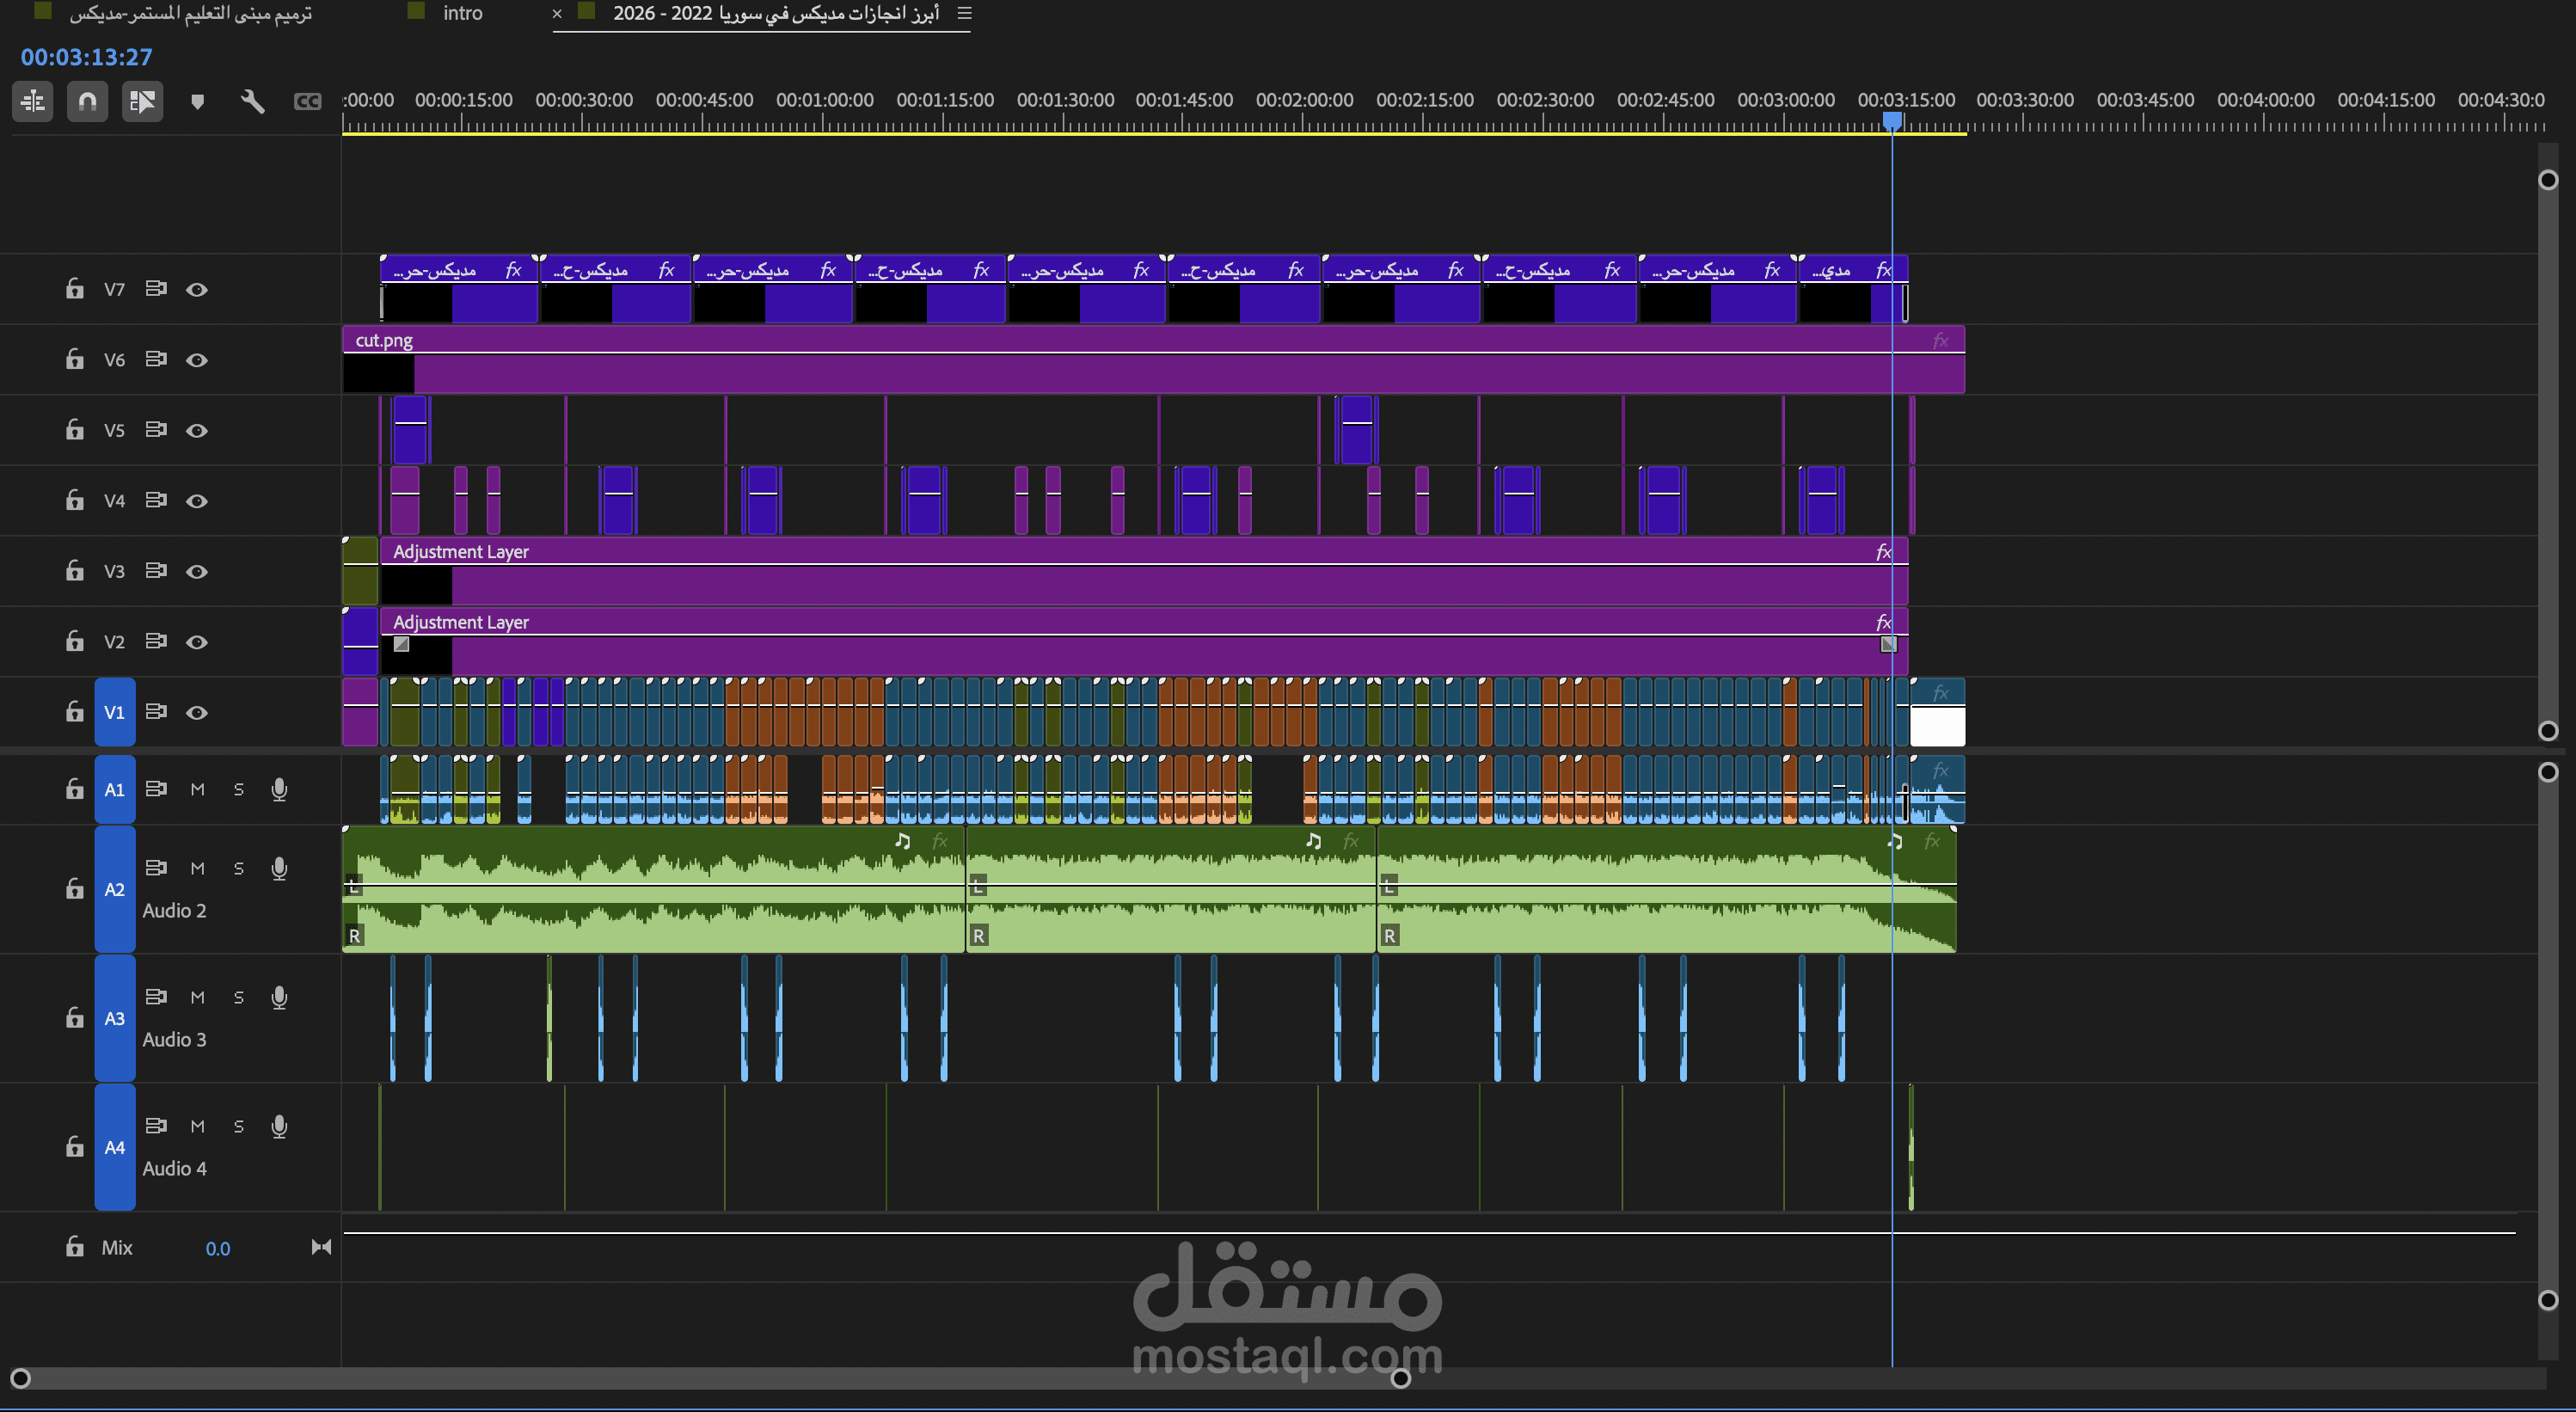
Task: Toggle sync lock on track V4
Action: pos(156,499)
